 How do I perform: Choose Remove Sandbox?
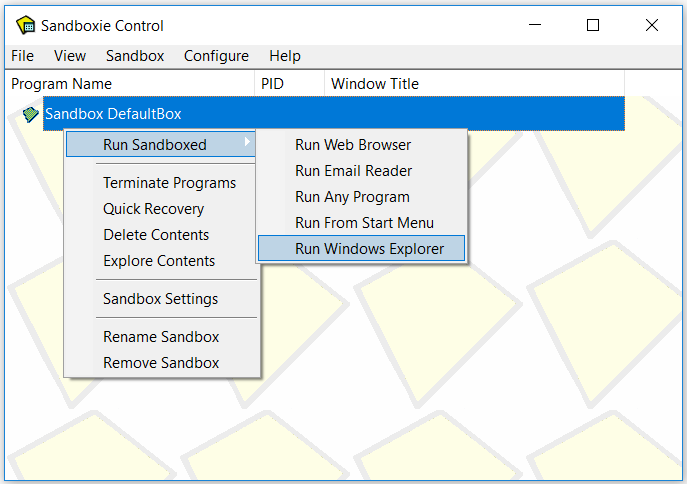point(161,363)
